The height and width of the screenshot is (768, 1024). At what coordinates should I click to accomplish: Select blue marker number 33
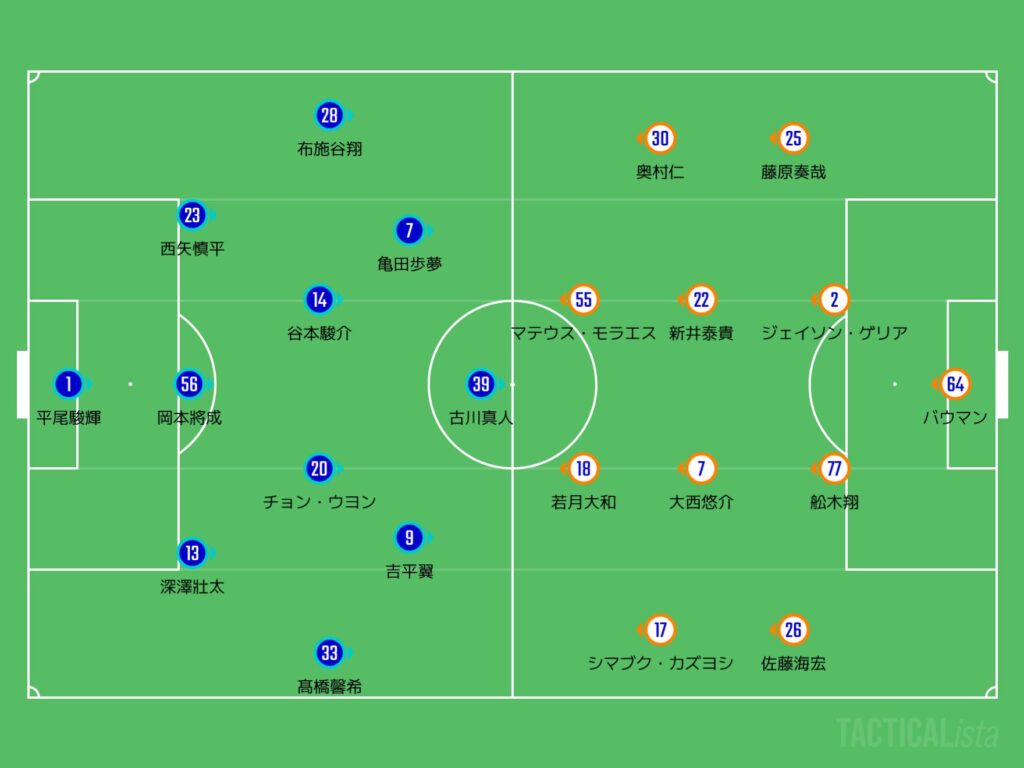(x=329, y=653)
